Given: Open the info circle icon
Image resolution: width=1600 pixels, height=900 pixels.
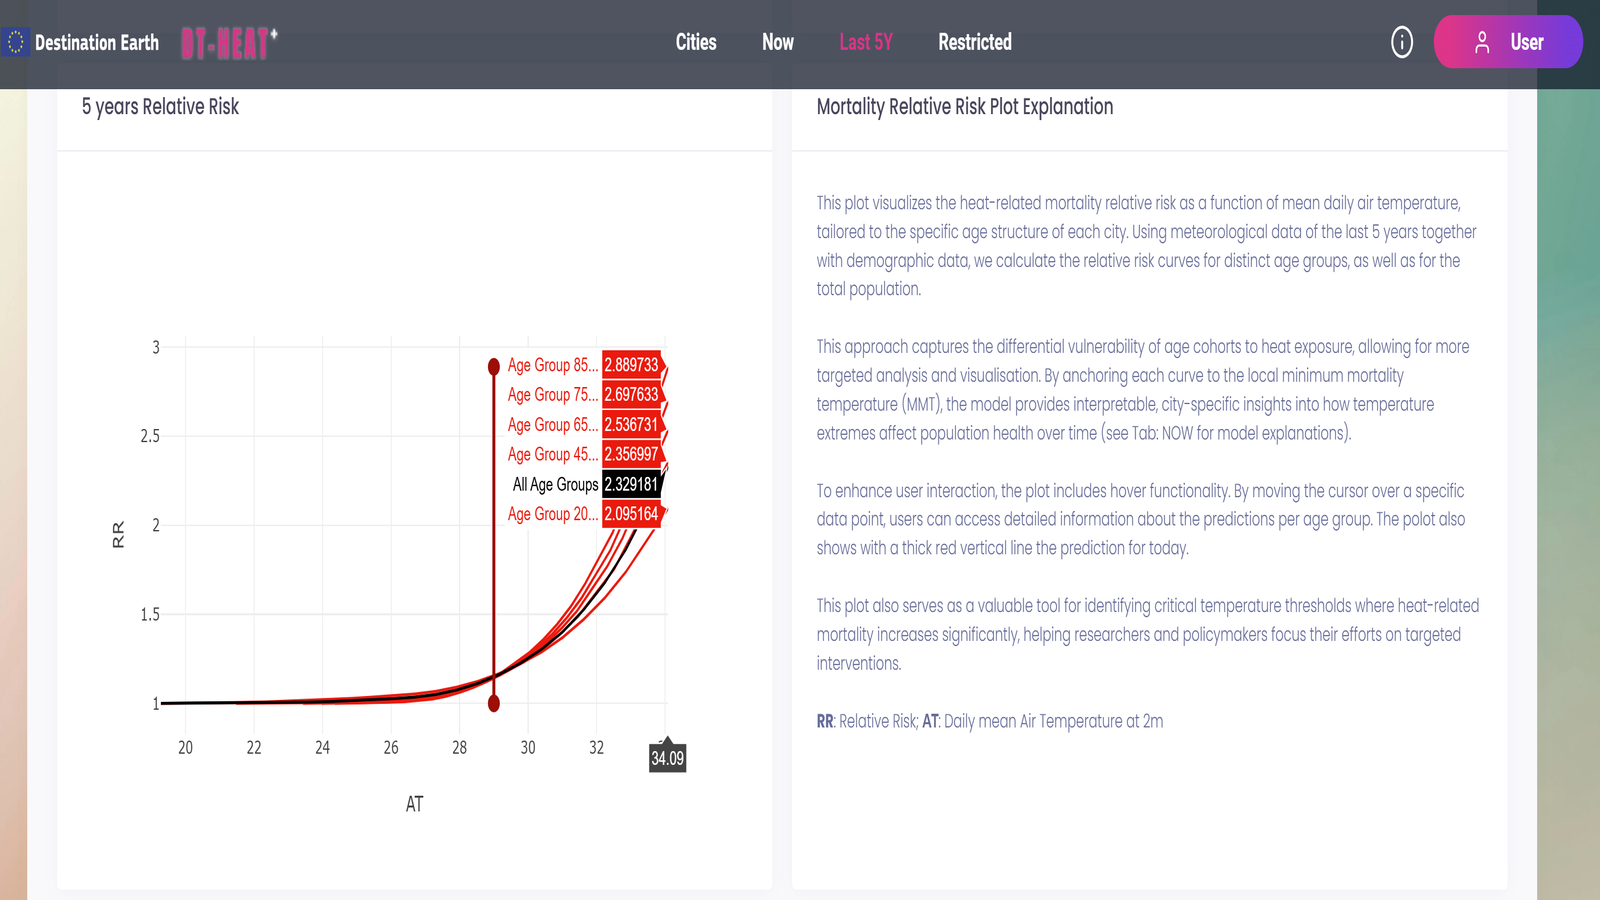Looking at the screenshot, I should click(x=1402, y=43).
